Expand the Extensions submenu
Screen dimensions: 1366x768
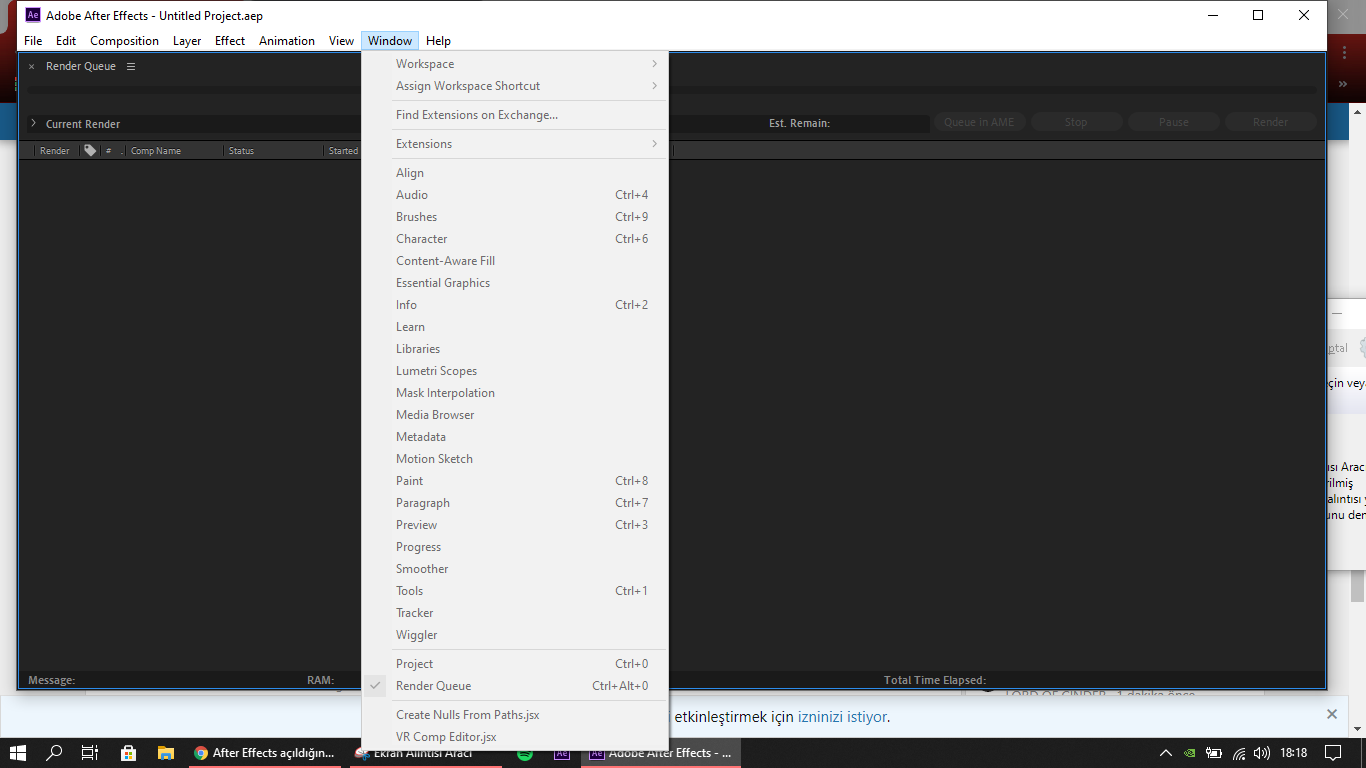pos(515,144)
